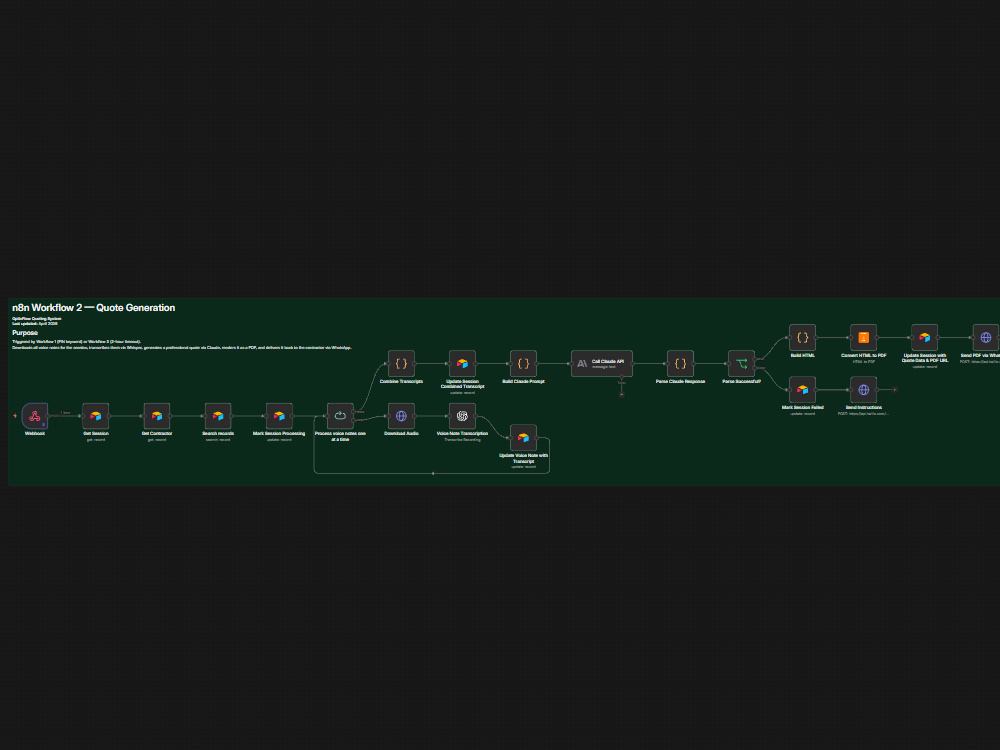Image resolution: width=1000 pixels, height=750 pixels.
Task: Click the trigger bolt left of Webhook
Action: (15, 416)
